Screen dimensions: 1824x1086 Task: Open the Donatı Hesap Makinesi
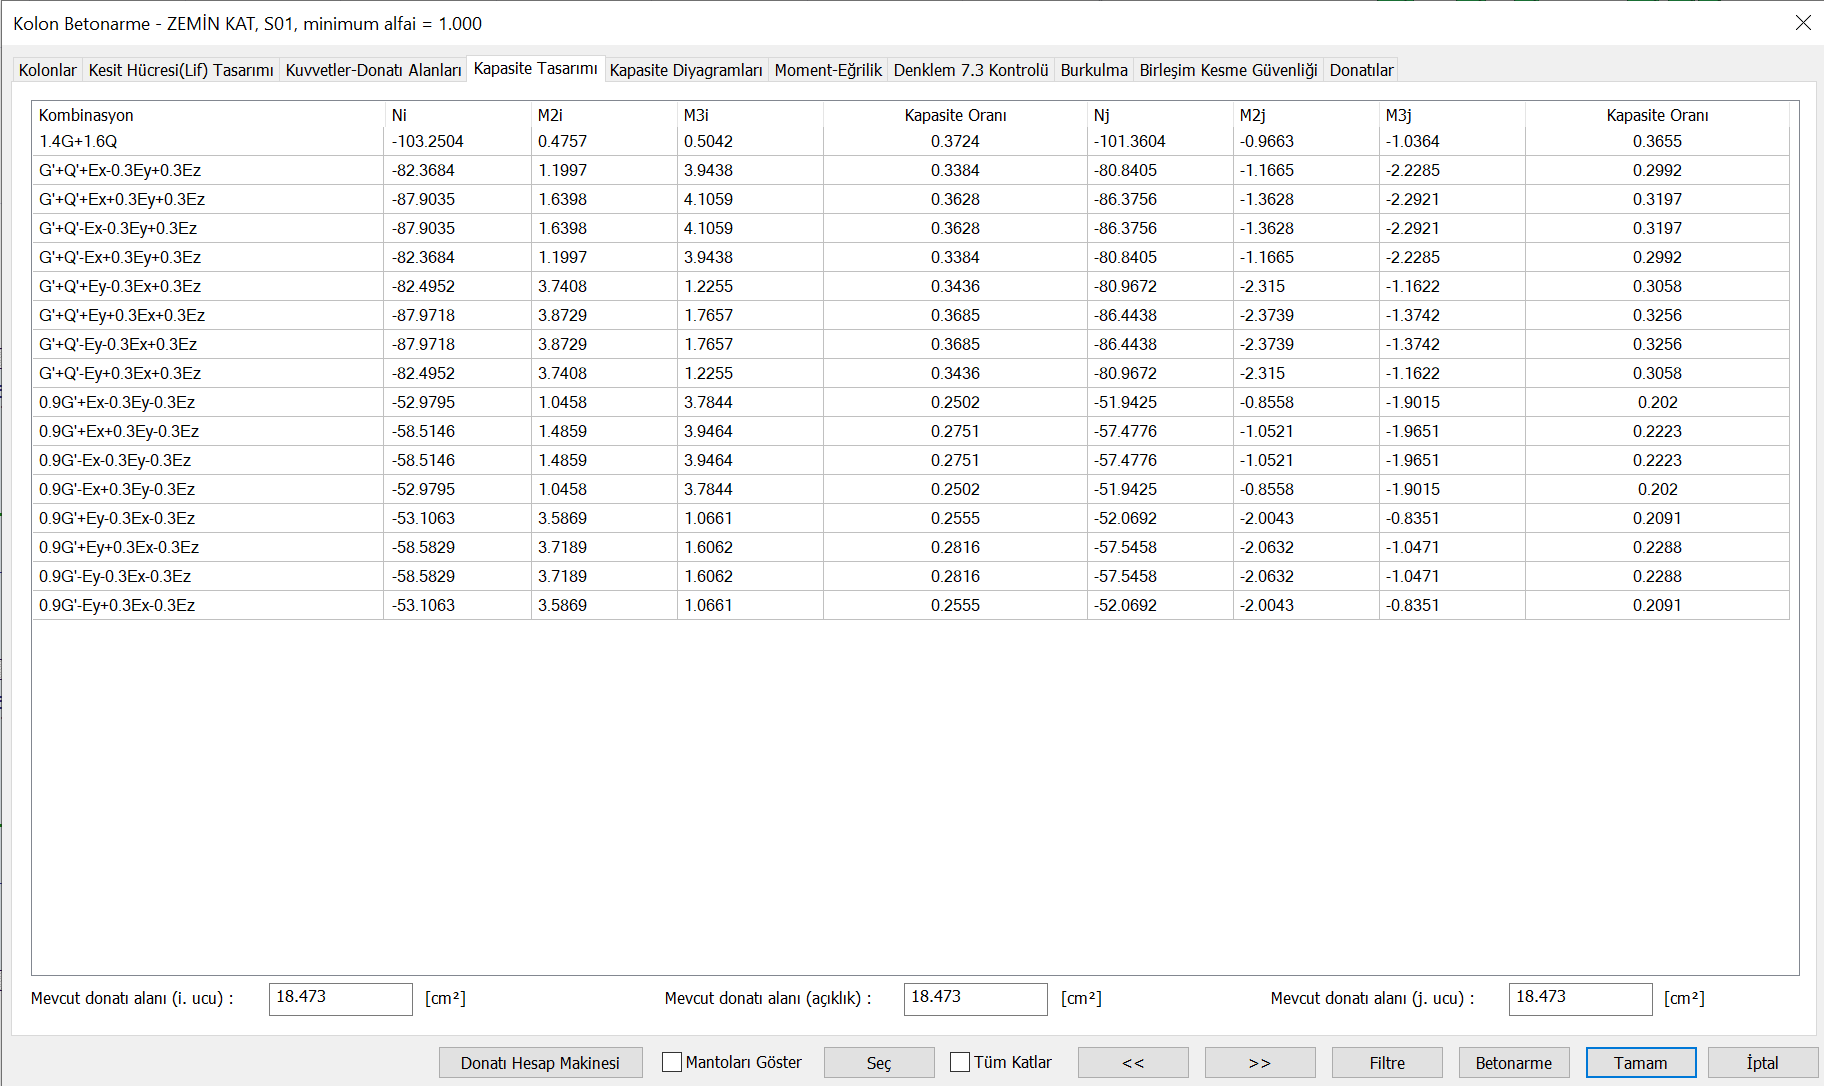(540, 1062)
